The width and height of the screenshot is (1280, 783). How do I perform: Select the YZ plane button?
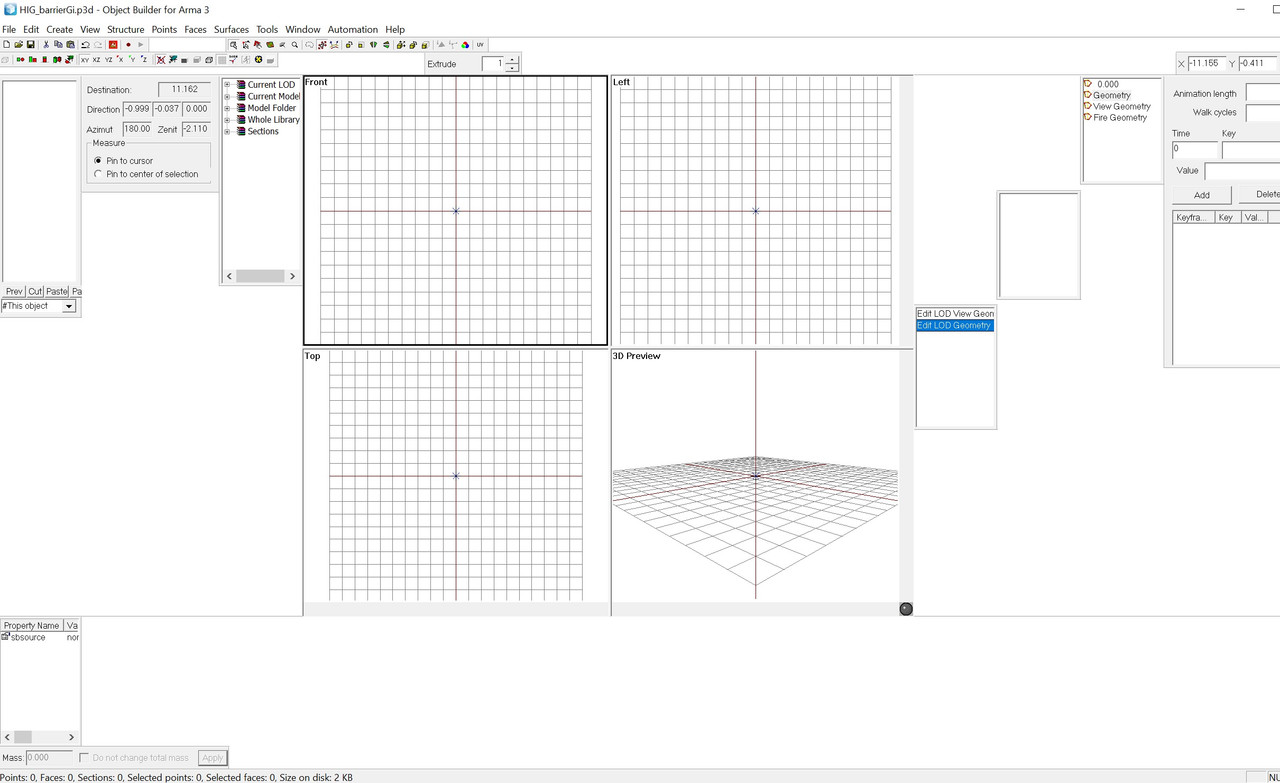[109, 60]
